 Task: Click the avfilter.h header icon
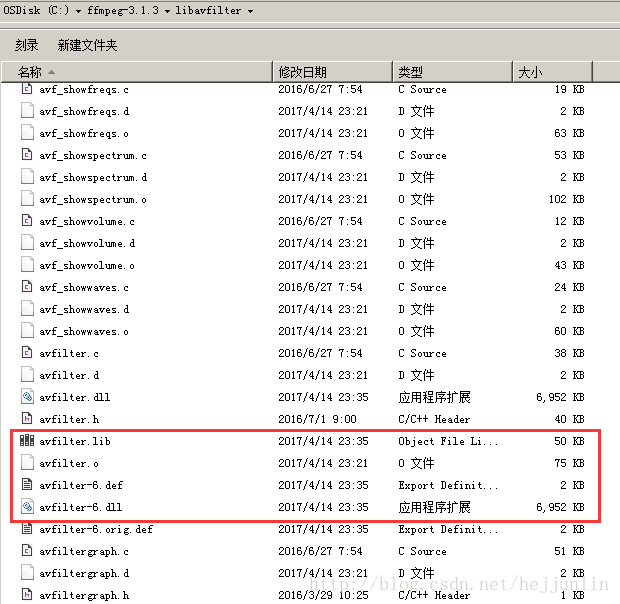(x=27, y=419)
